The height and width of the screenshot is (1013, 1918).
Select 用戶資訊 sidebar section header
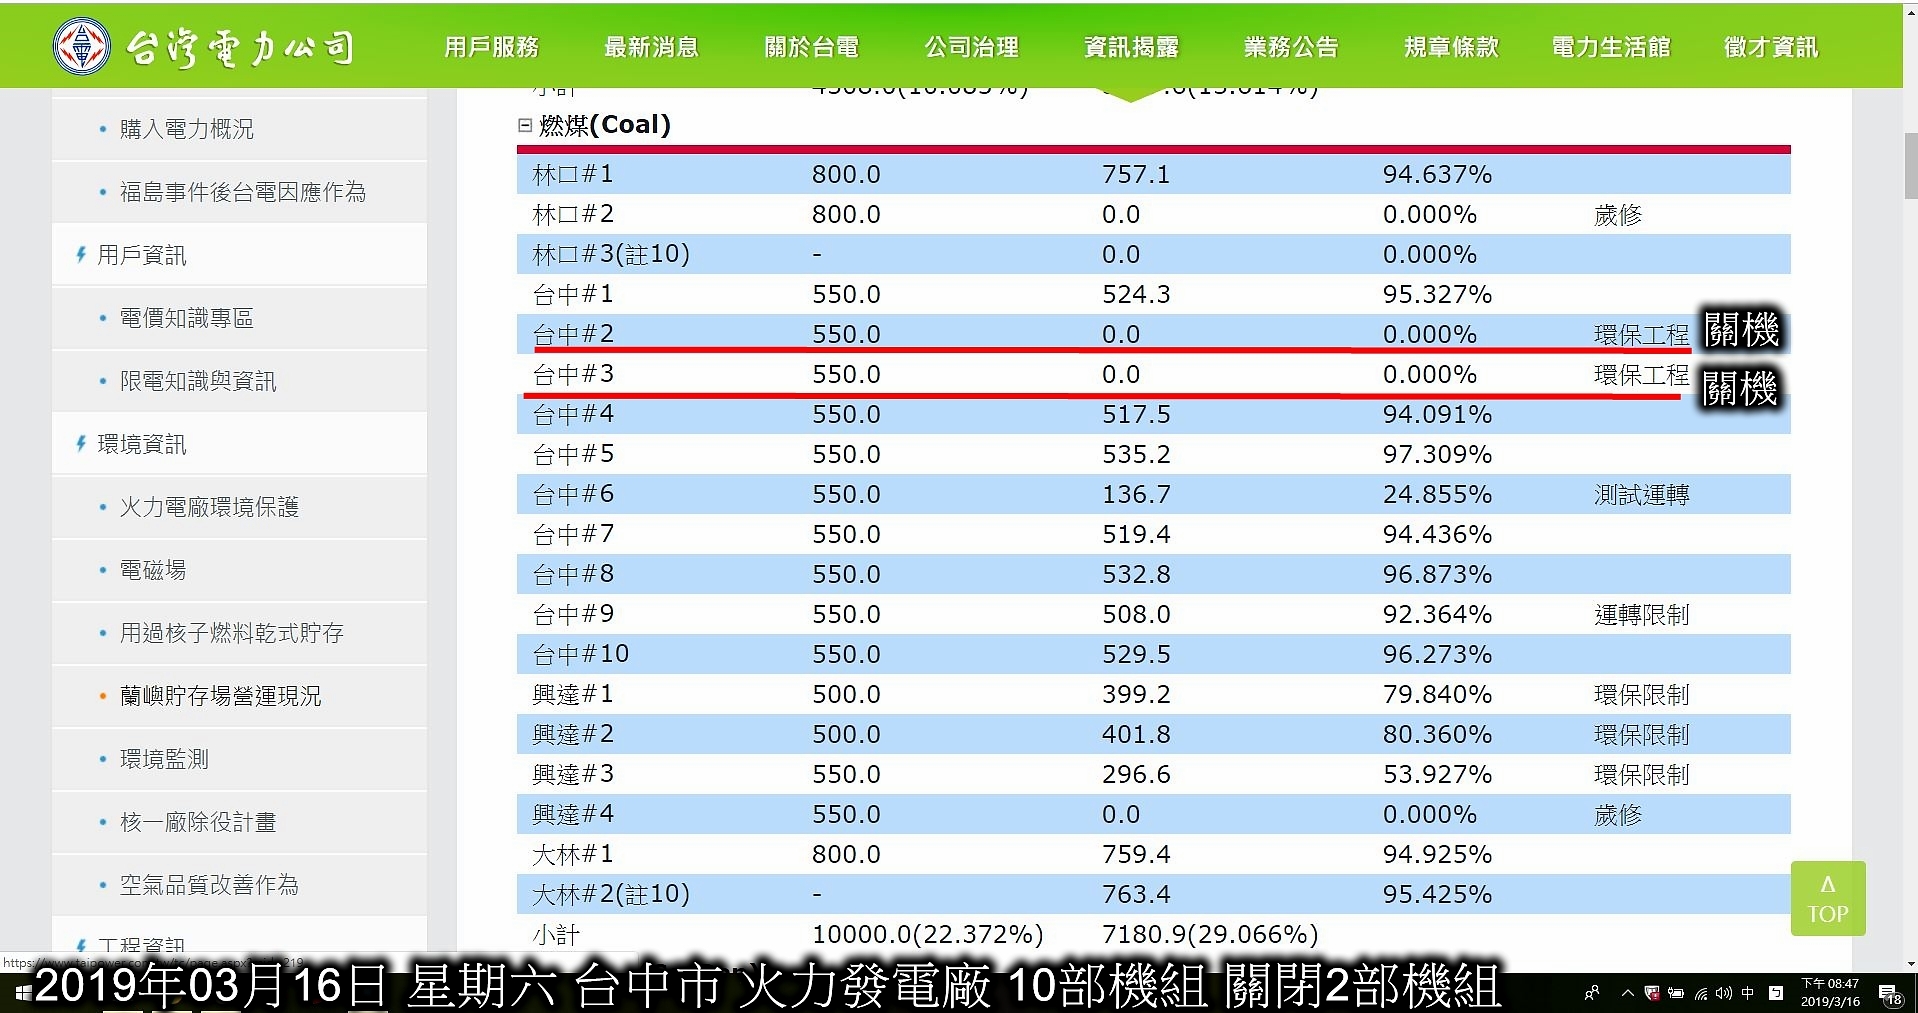[x=141, y=255]
